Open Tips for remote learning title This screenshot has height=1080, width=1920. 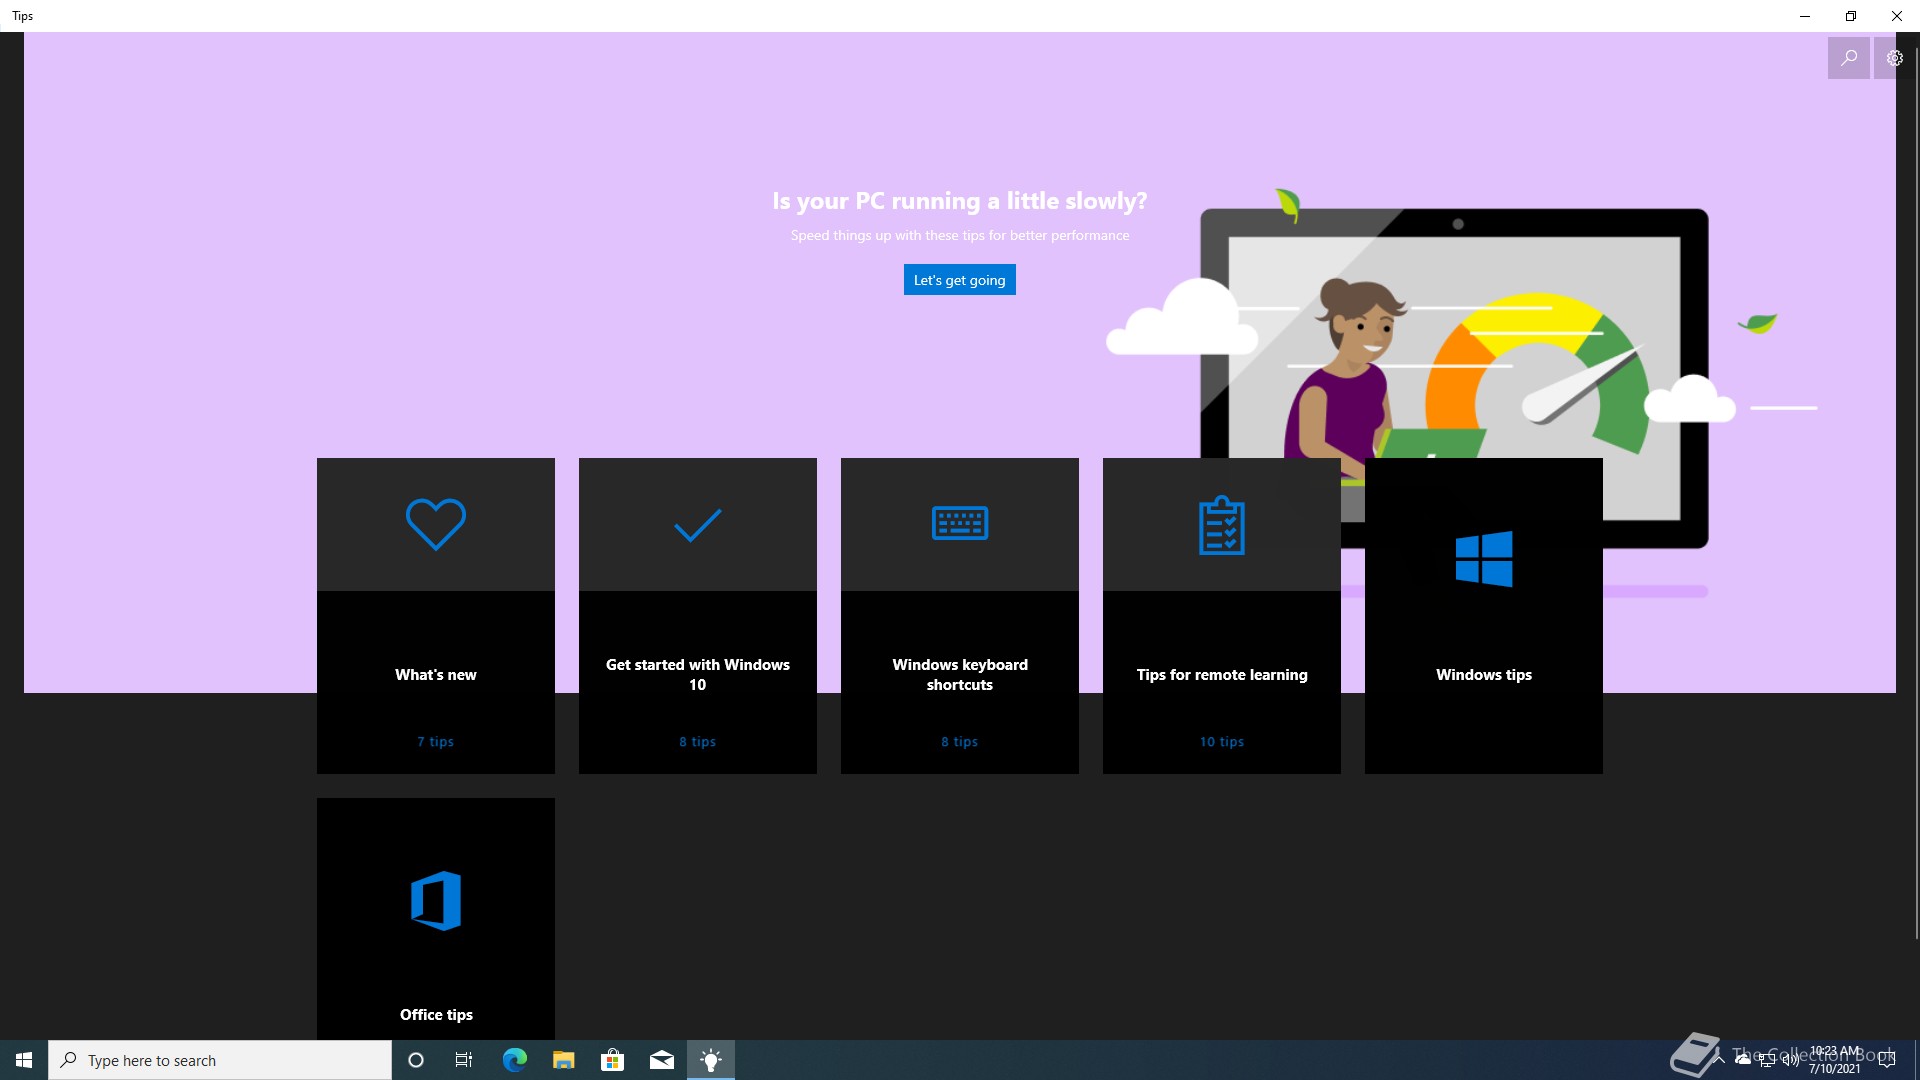pos(1222,675)
